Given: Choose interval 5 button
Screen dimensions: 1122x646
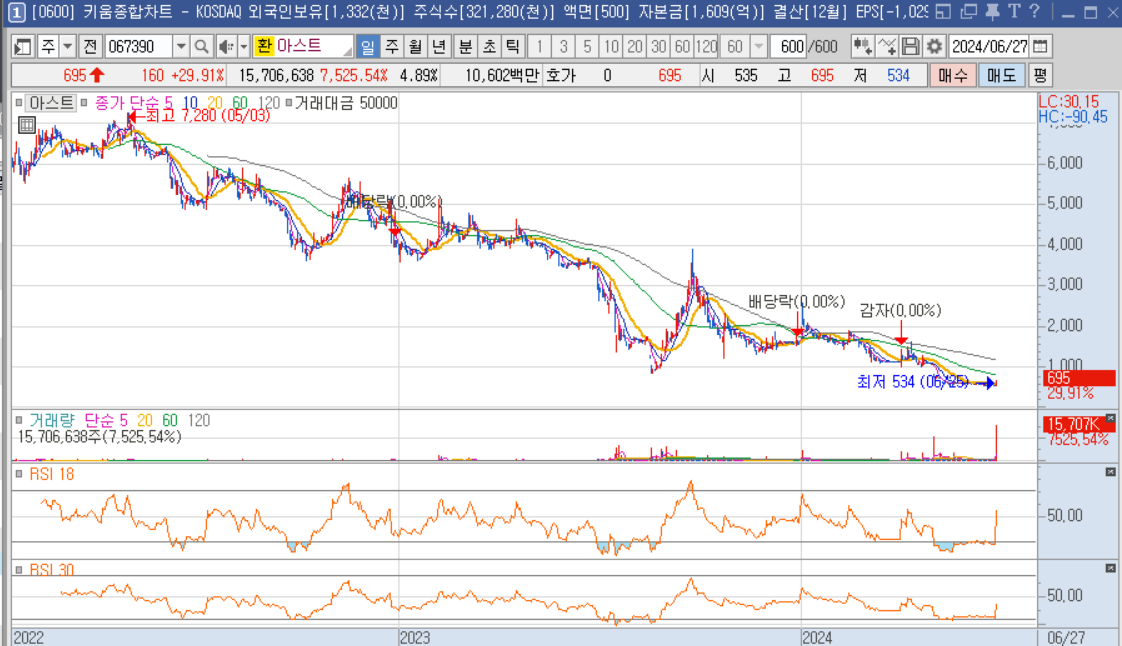Looking at the screenshot, I should [587, 47].
